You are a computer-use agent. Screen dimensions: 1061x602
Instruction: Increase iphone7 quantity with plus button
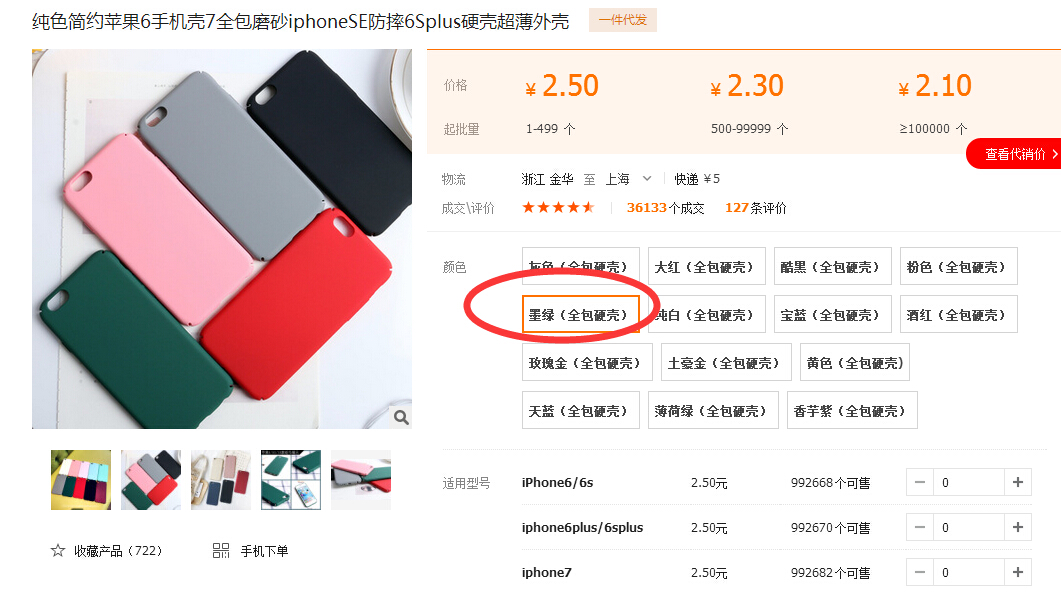[1018, 572]
